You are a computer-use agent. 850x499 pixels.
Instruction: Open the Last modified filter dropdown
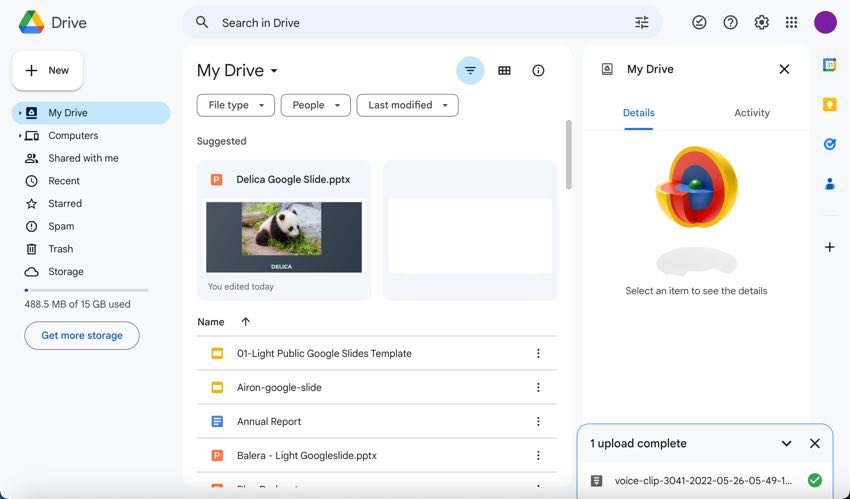(407, 105)
